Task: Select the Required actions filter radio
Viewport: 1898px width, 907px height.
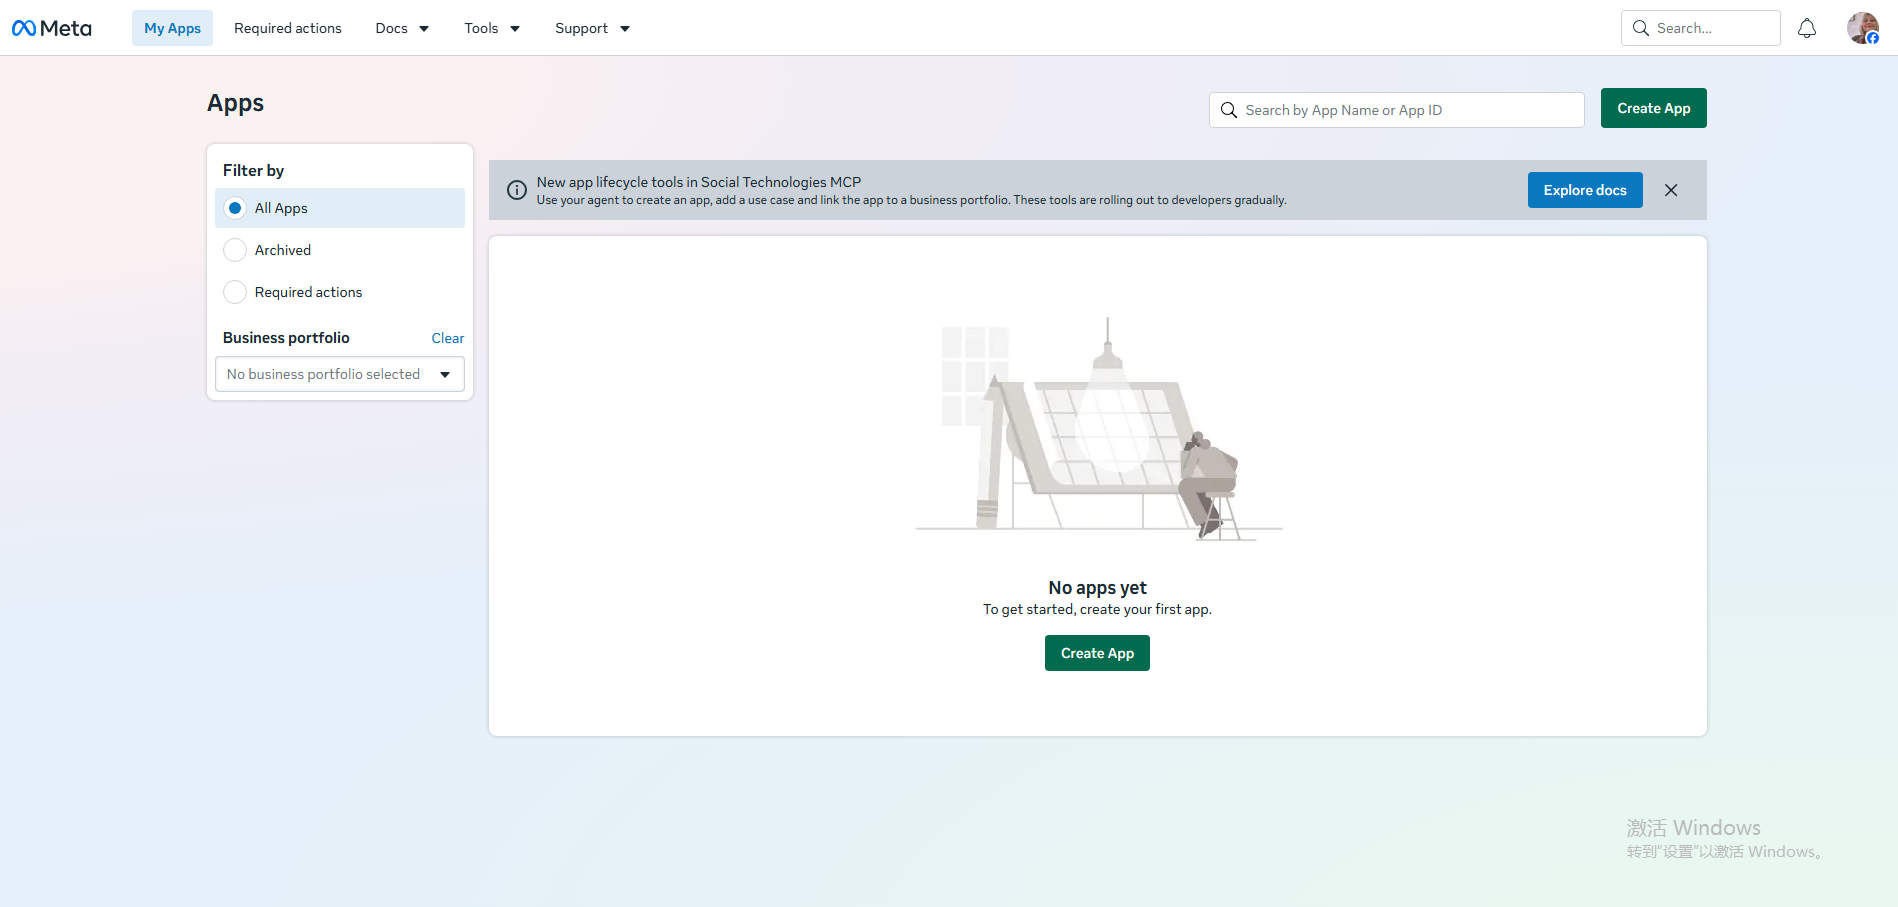Action: (235, 292)
